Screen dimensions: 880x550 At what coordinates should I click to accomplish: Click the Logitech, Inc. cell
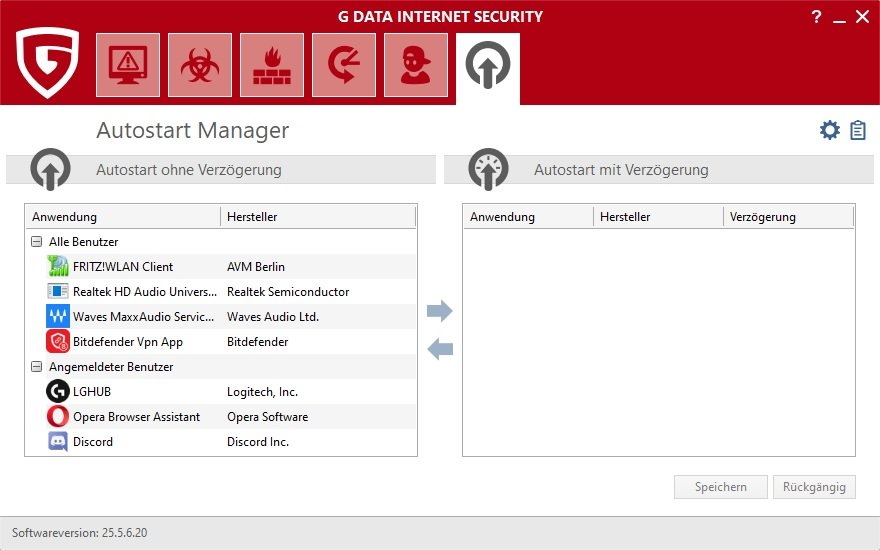click(x=263, y=392)
